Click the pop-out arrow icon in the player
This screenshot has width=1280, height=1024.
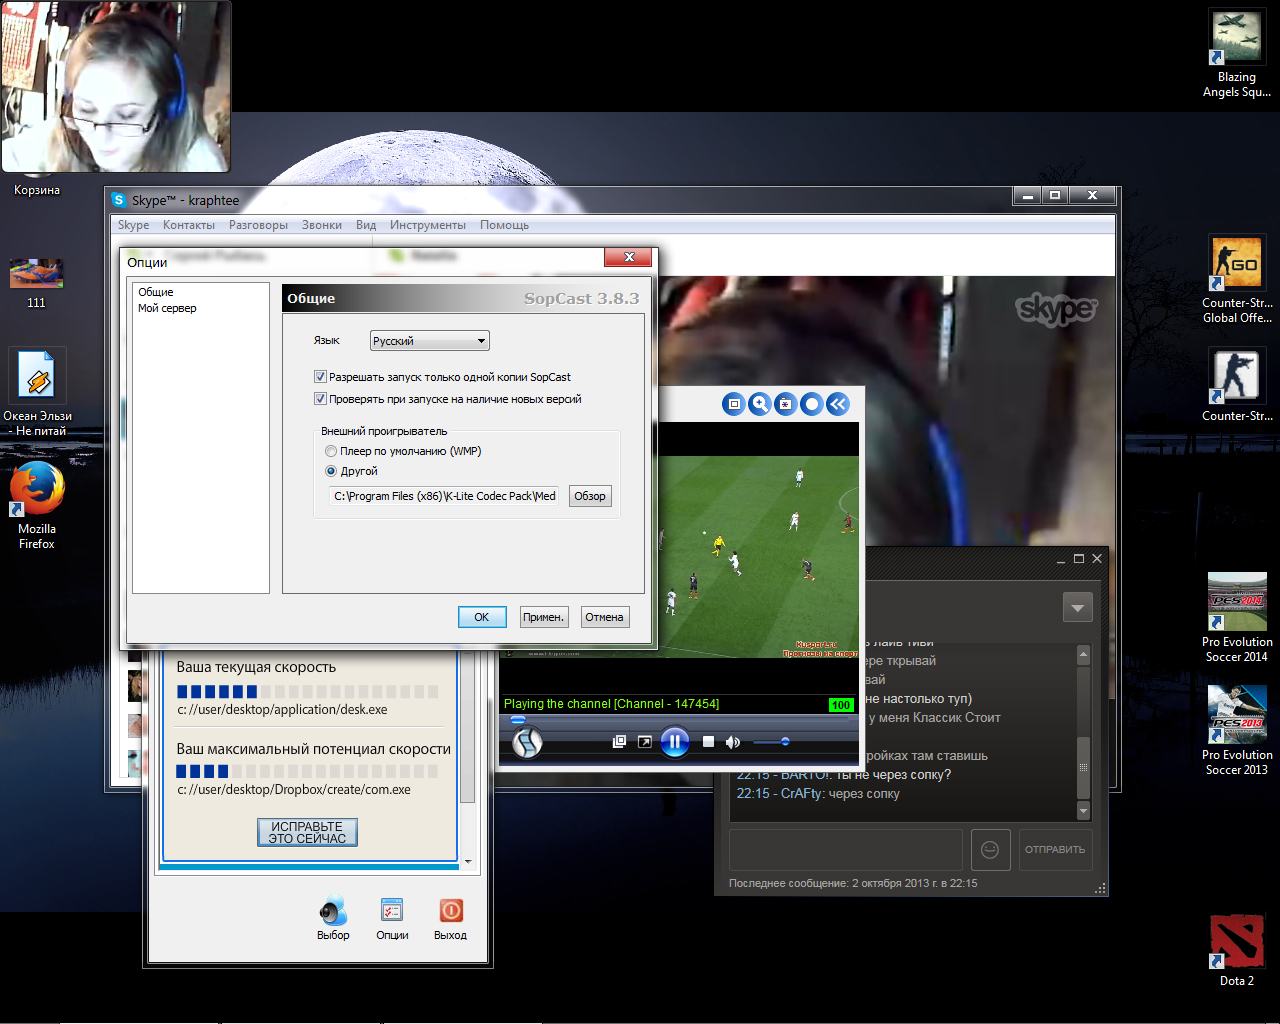pos(645,742)
